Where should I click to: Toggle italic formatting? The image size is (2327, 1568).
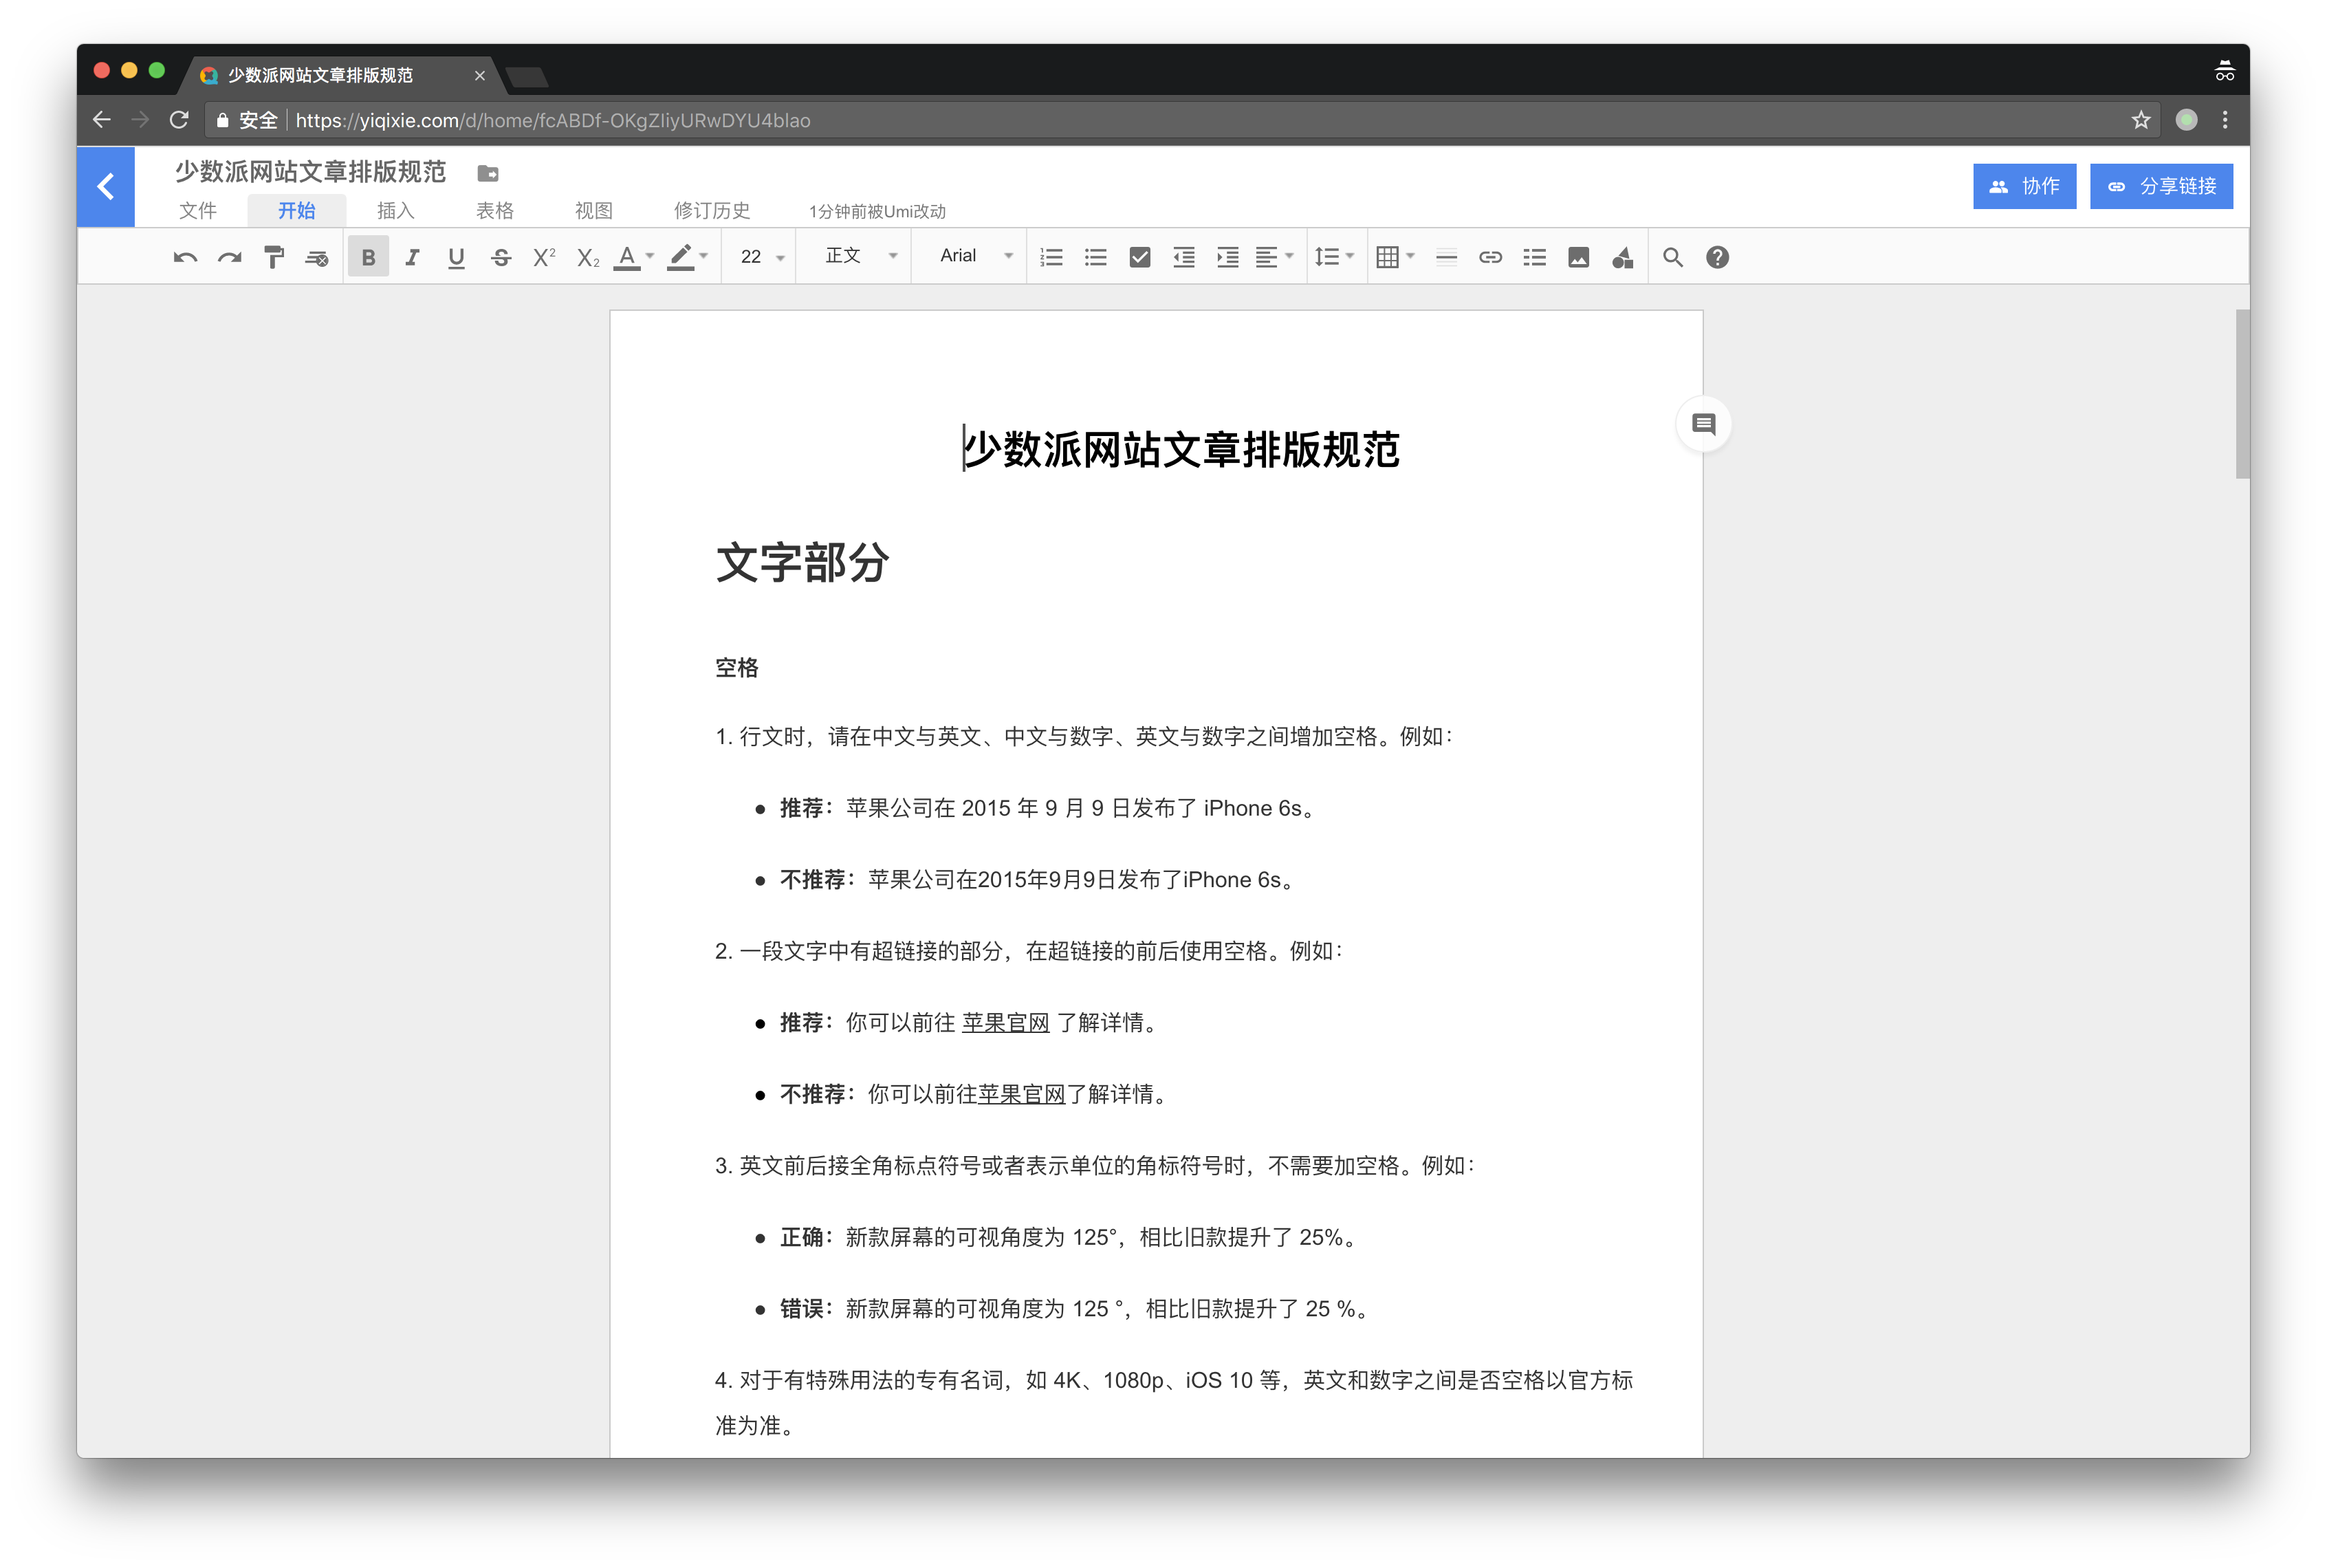point(412,257)
